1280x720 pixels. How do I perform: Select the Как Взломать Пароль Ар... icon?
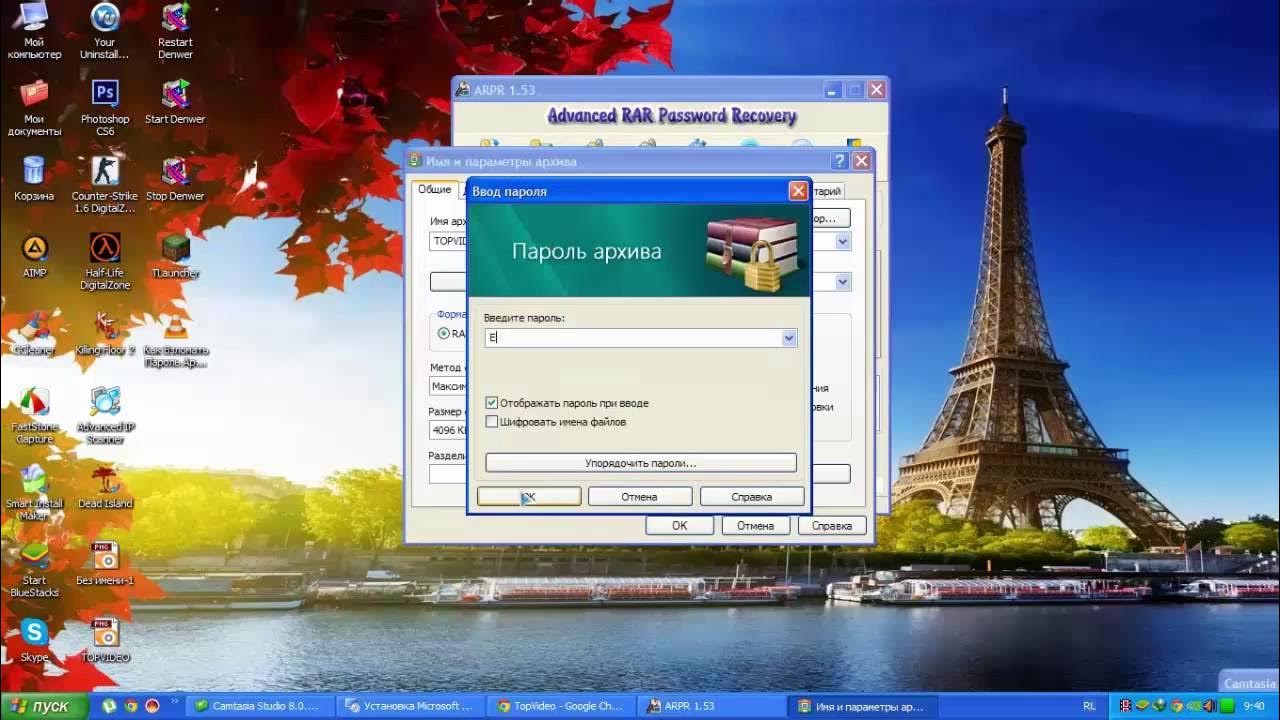(x=175, y=338)
